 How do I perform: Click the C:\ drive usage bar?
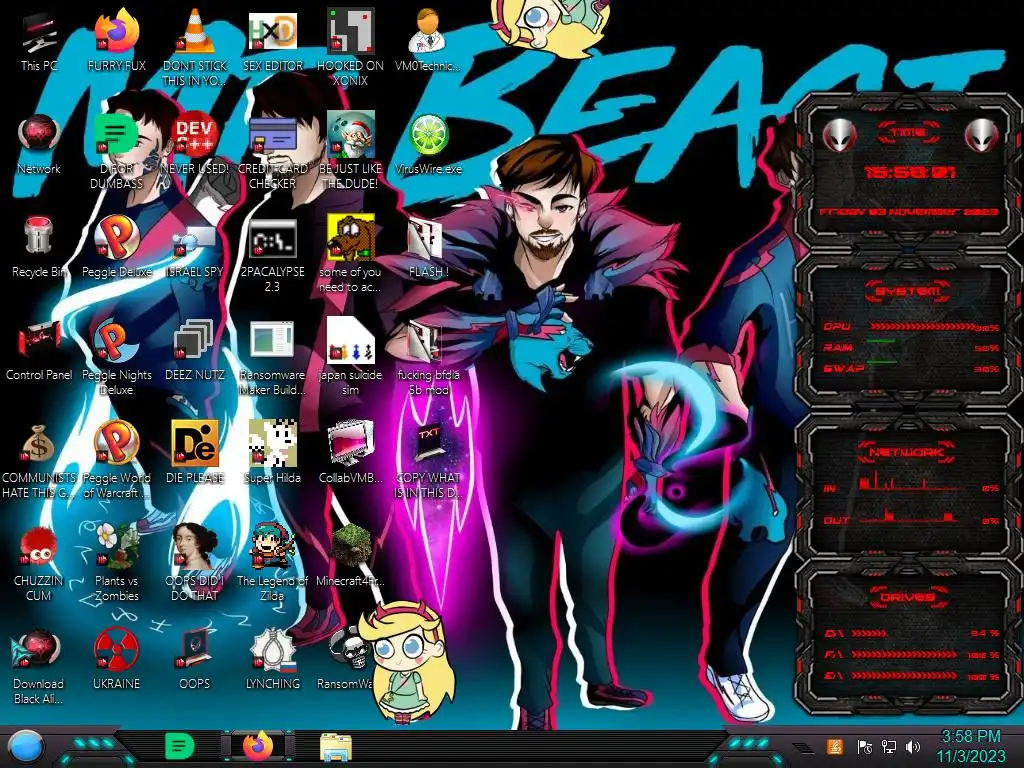tap(869, 633)
